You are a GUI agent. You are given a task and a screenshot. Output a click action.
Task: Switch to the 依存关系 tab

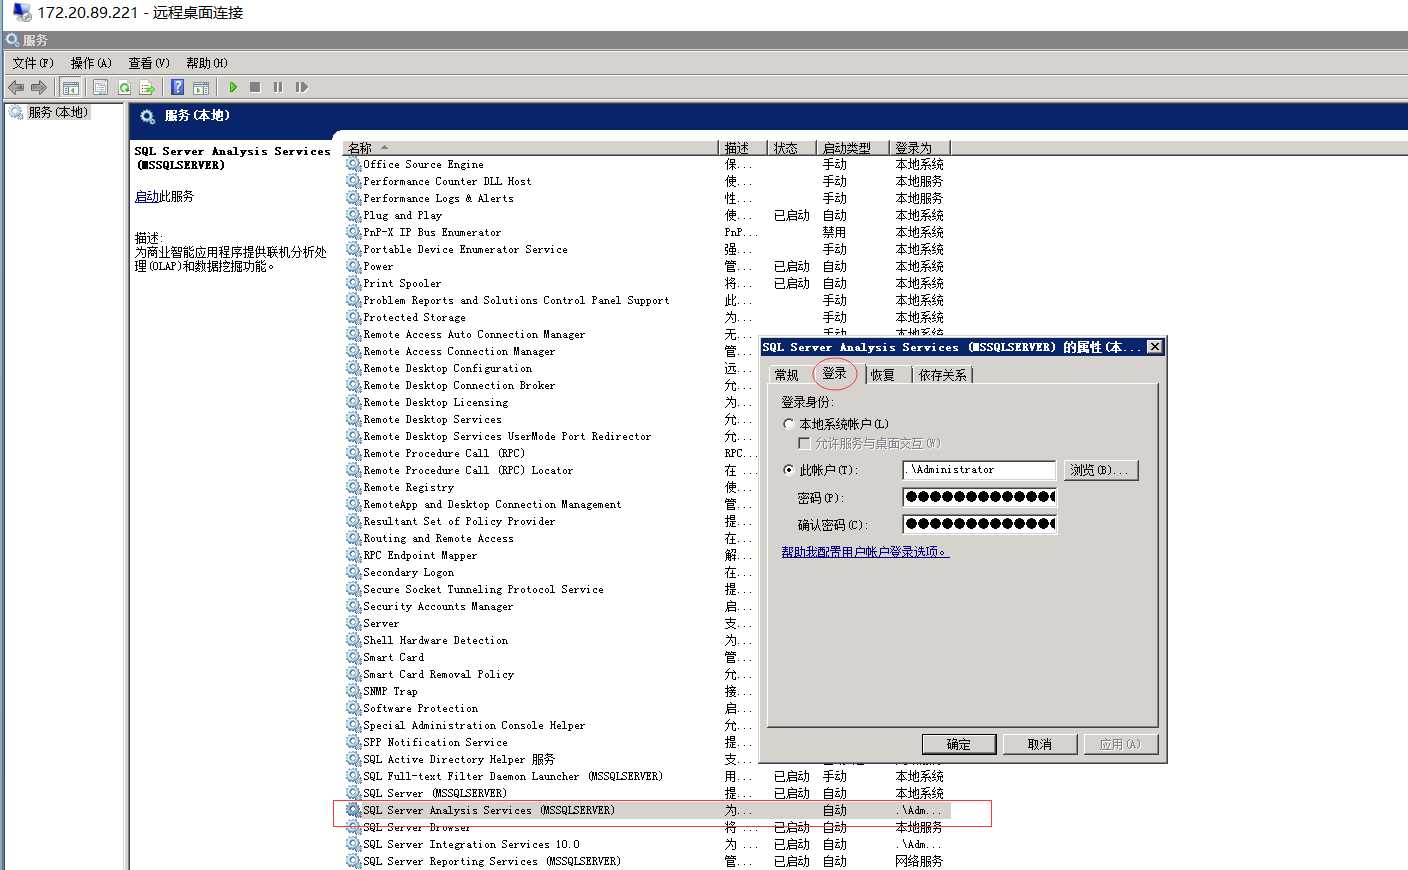click(942, 375)
